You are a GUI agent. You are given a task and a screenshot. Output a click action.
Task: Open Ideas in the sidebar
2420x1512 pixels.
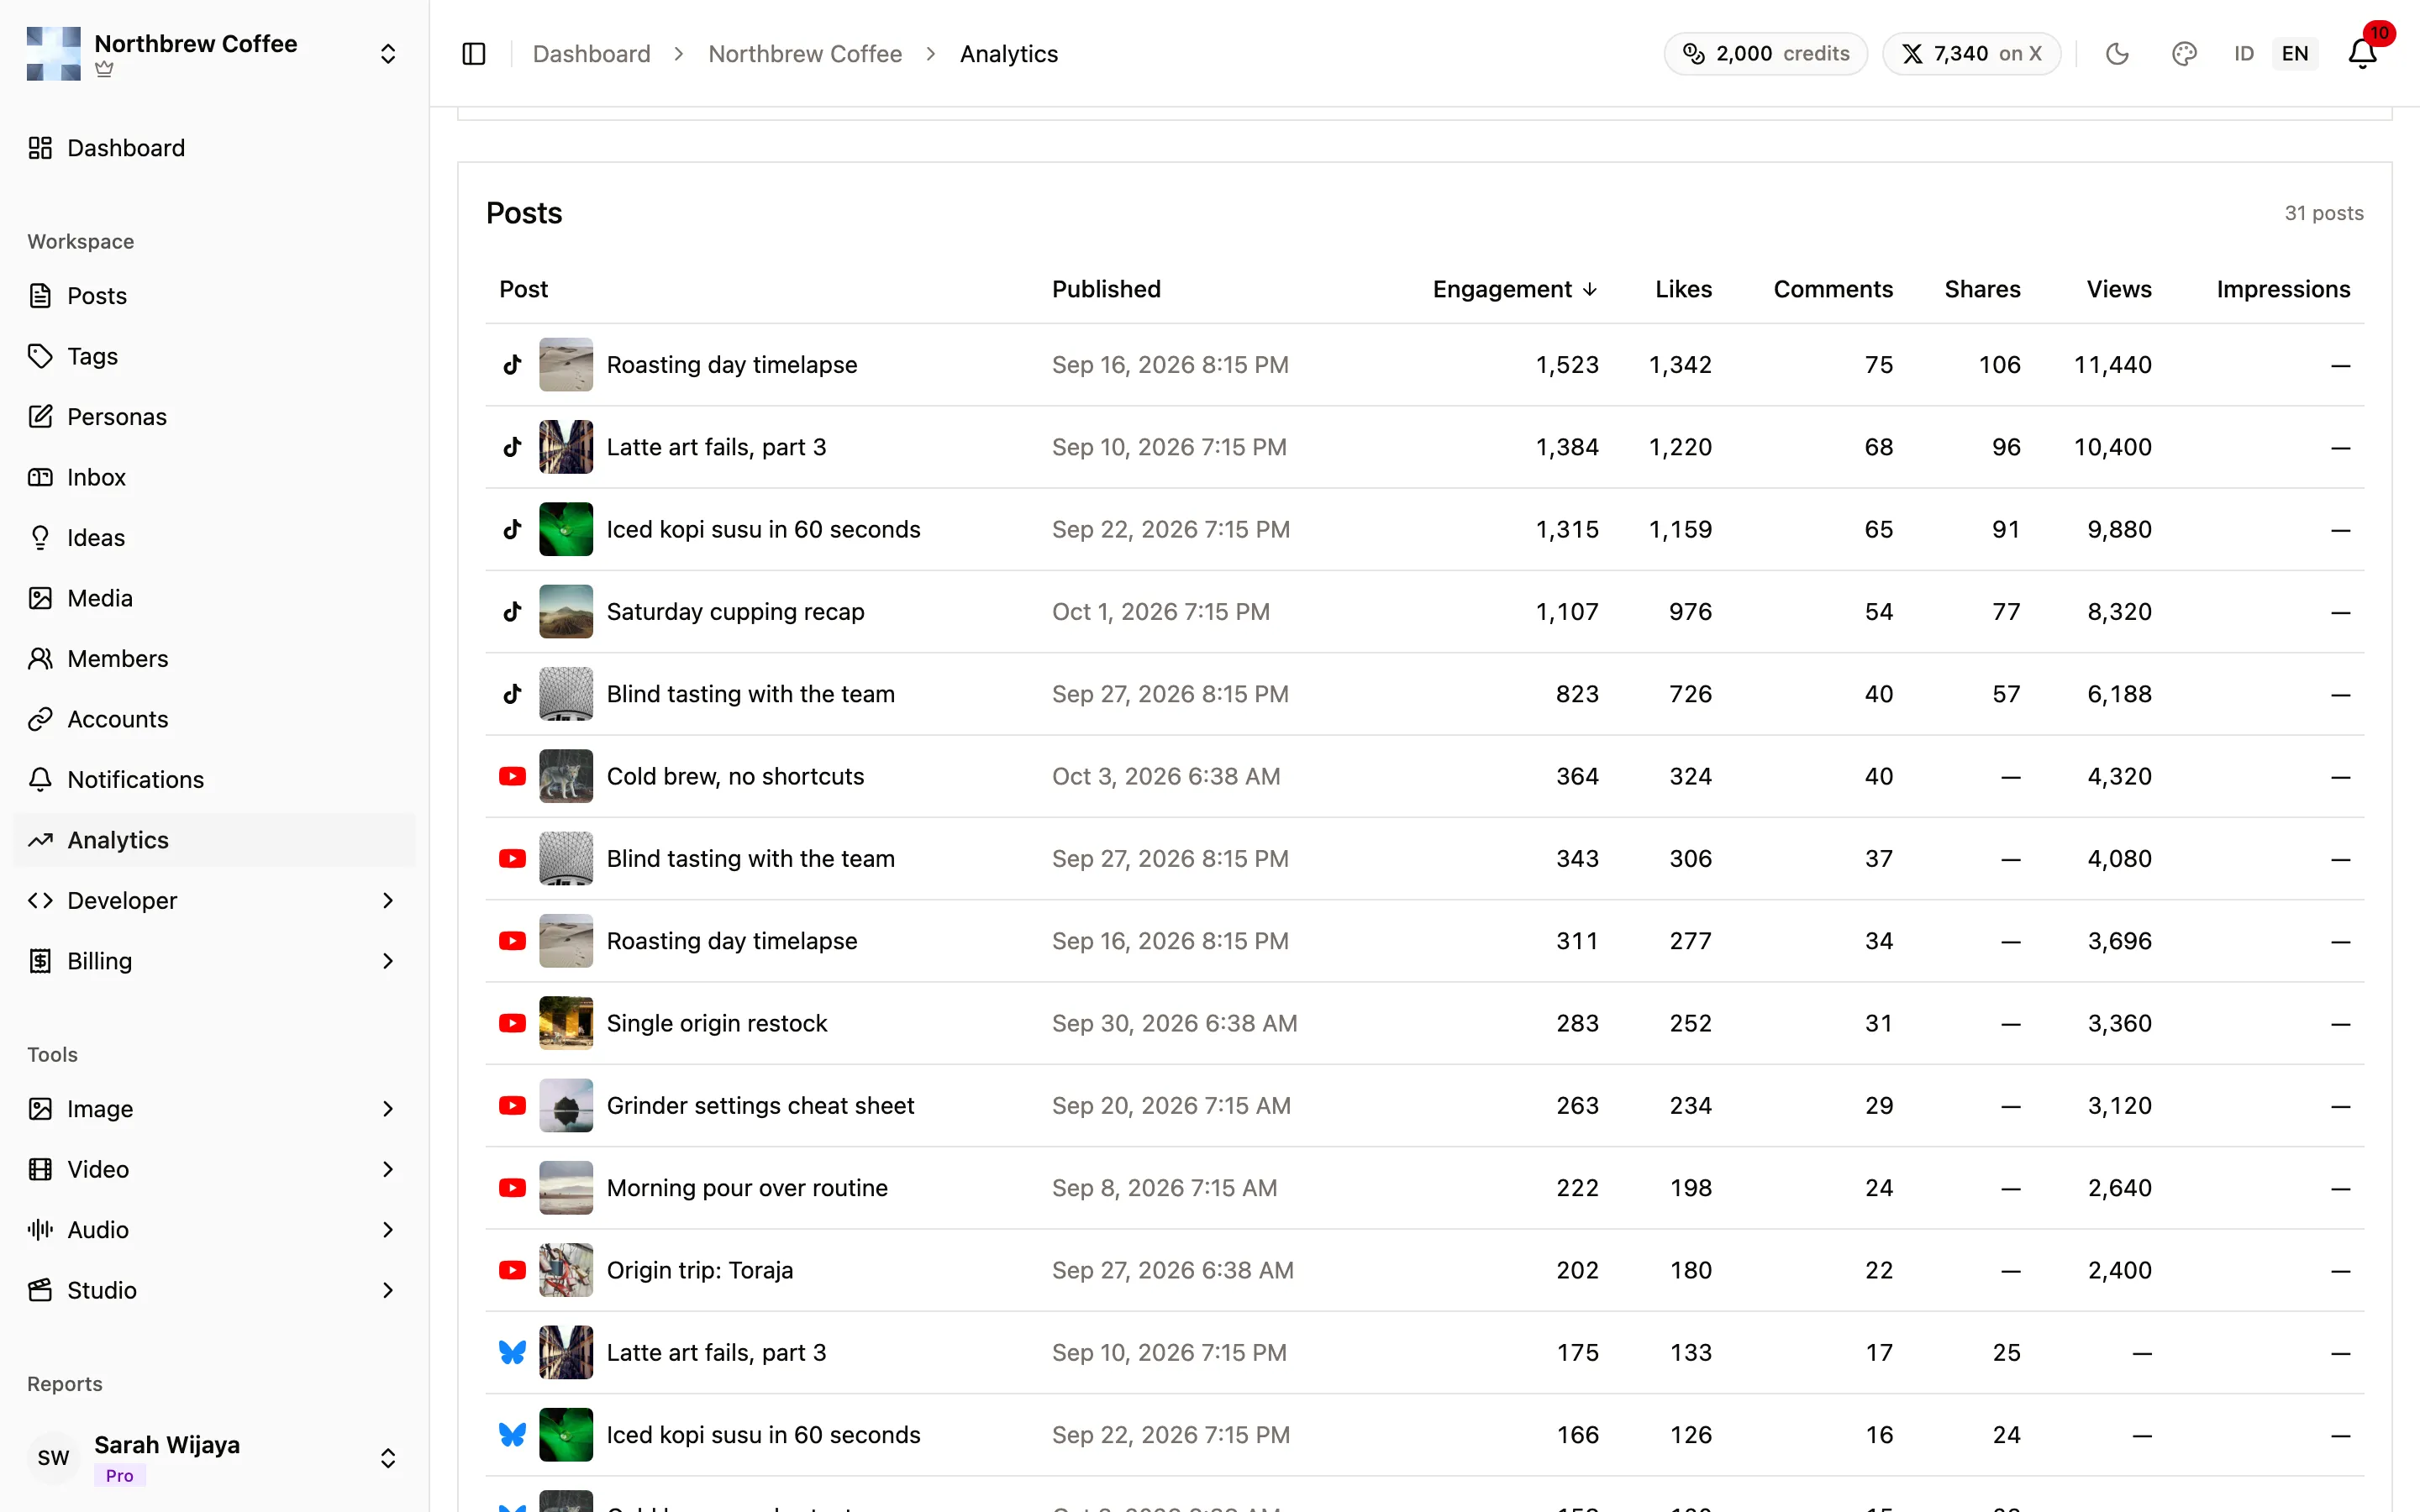[x=213, y=538]
